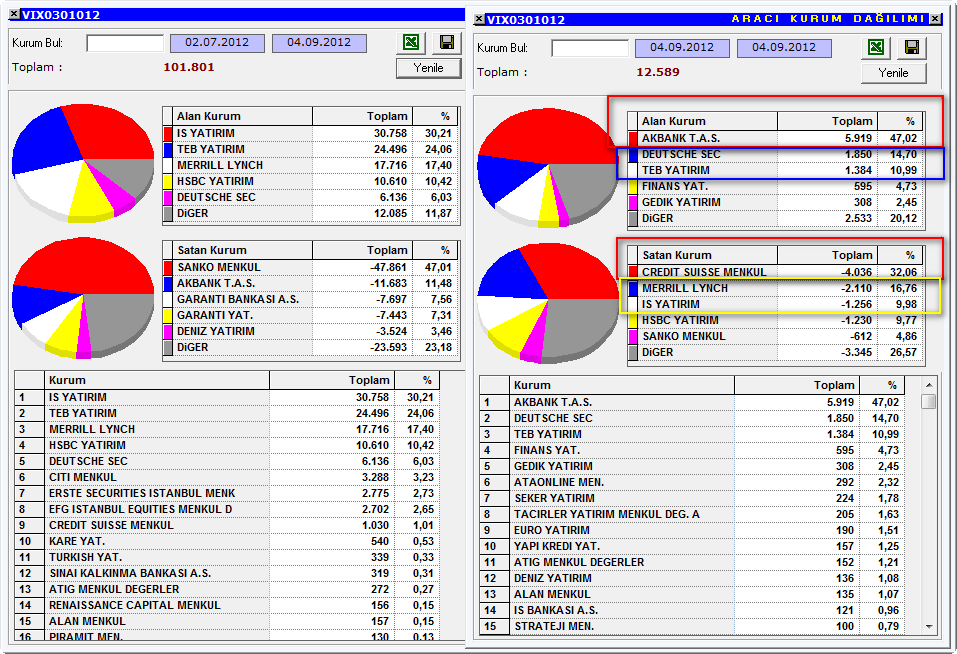Export right window data to Excel

876,47
